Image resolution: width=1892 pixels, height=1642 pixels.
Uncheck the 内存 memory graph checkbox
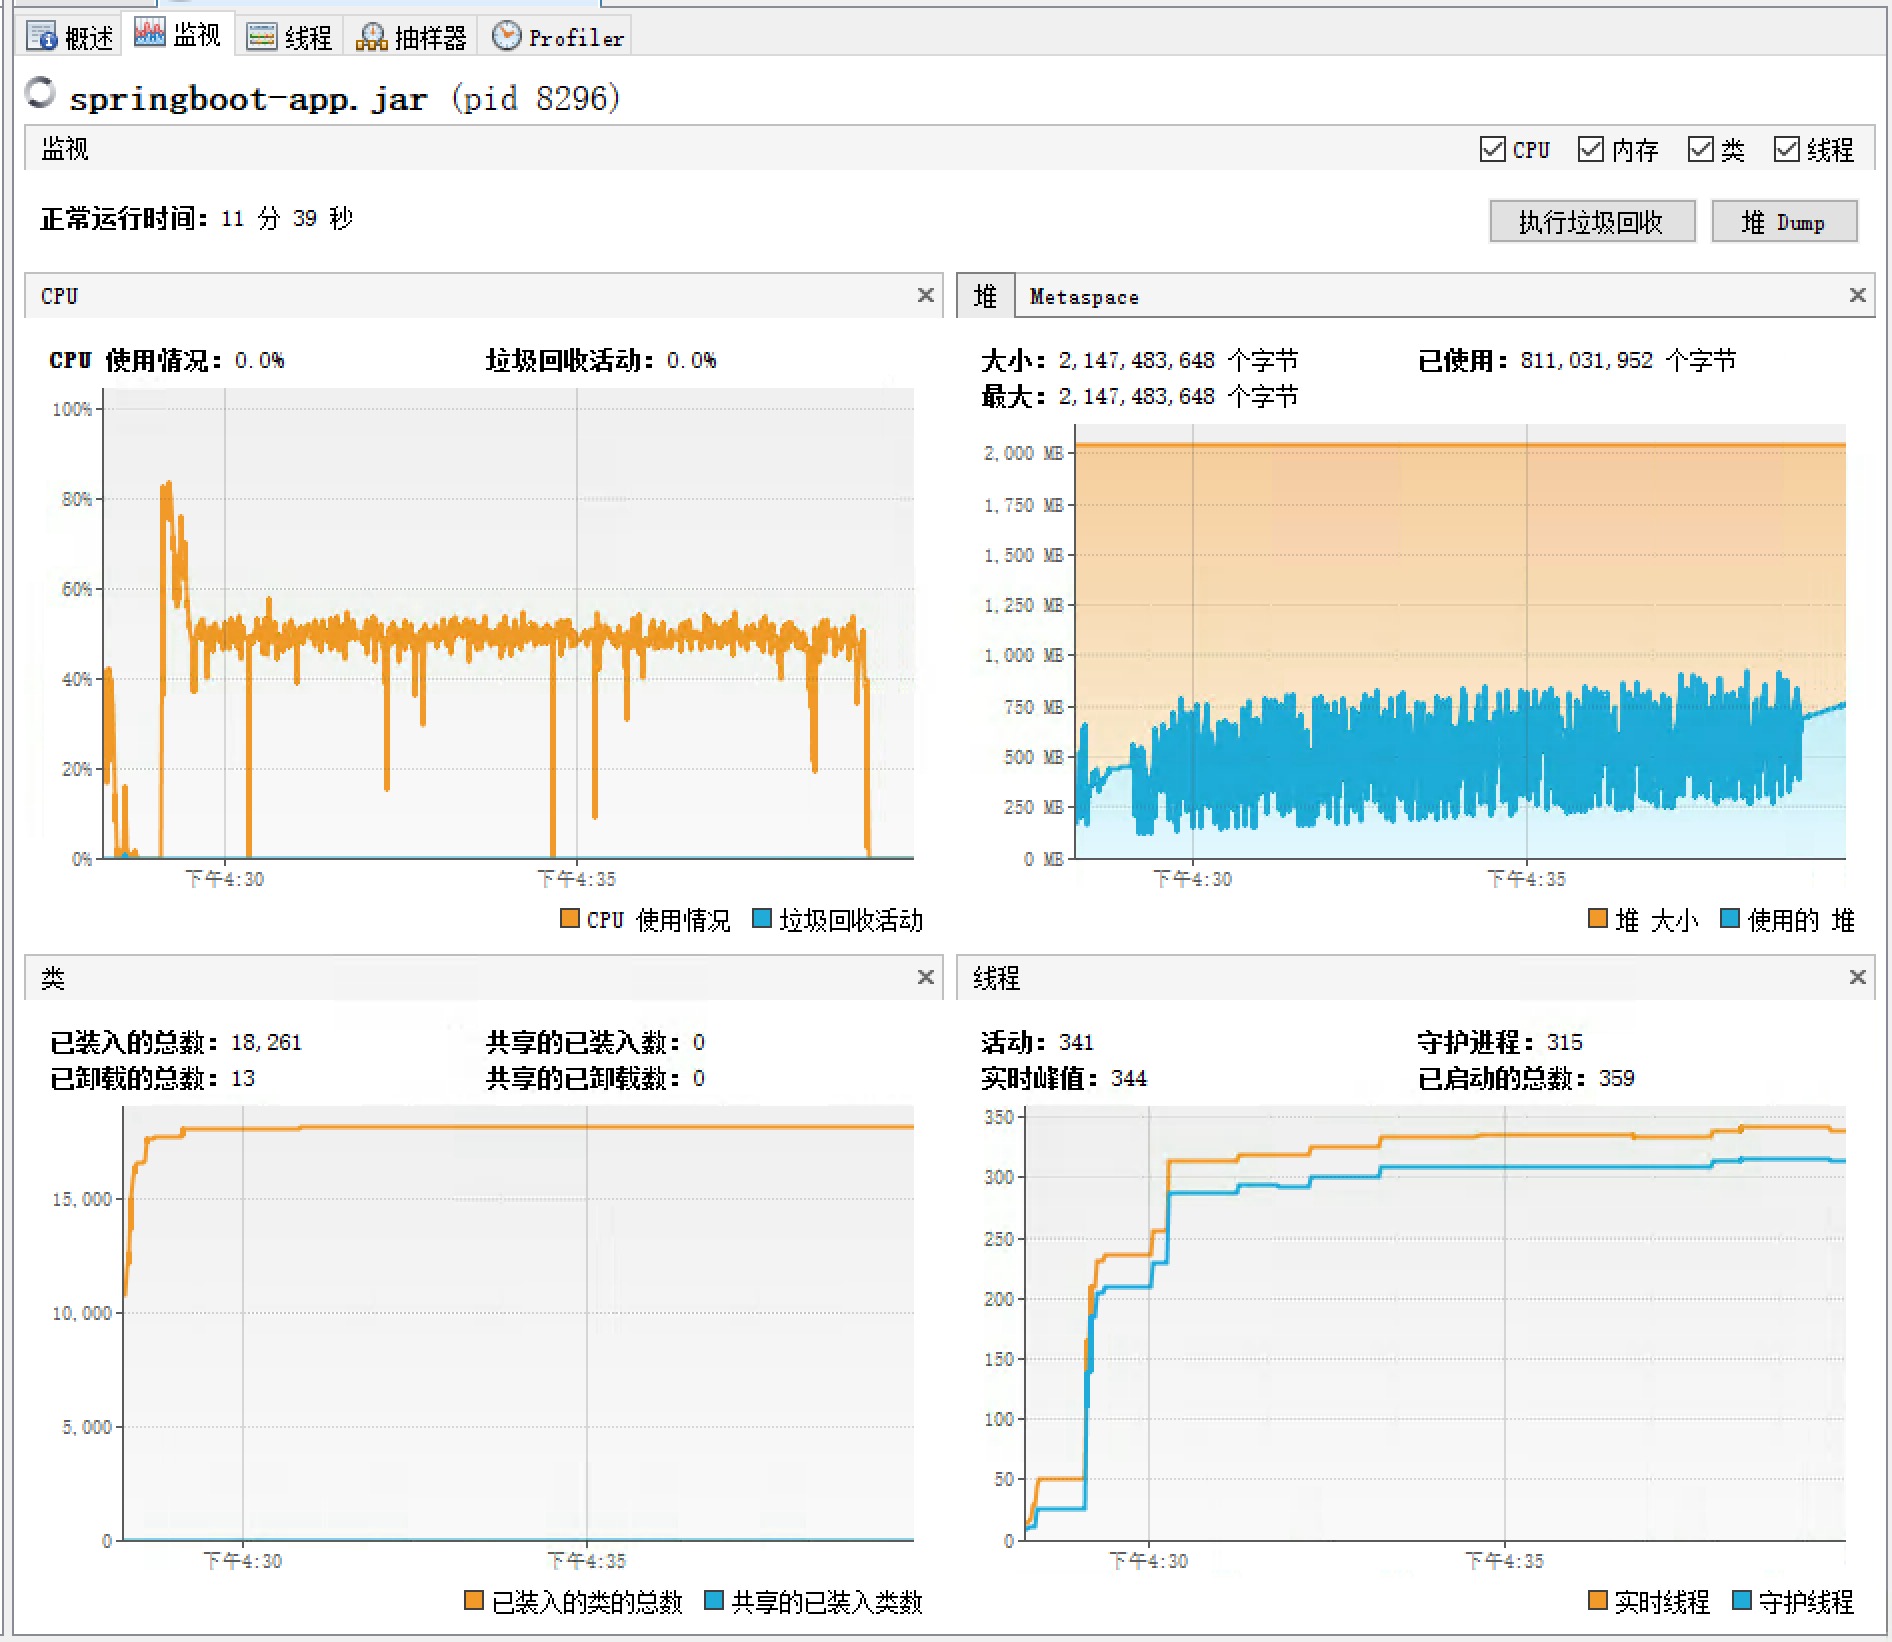click(x=1590, y=150)
